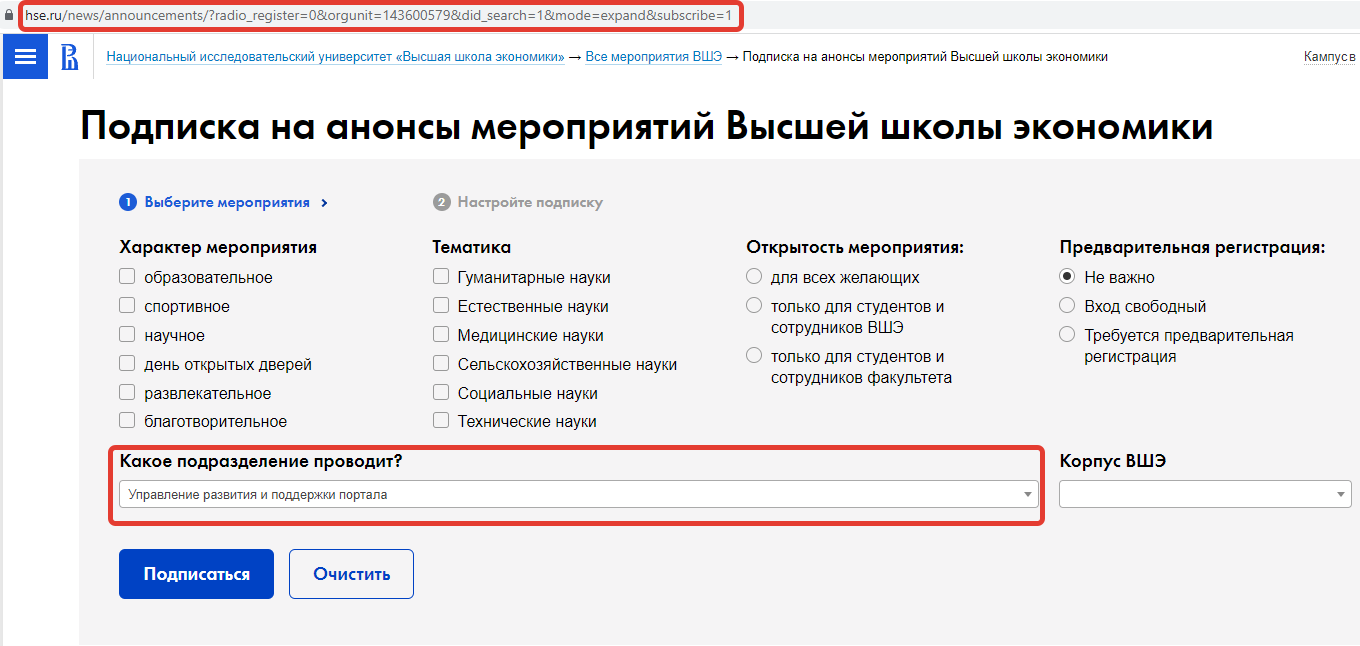Image resolution: width=1360 pixels, height=646 pixels.
Task: Check the 'научное' checkbox
Action: [127, 335]
